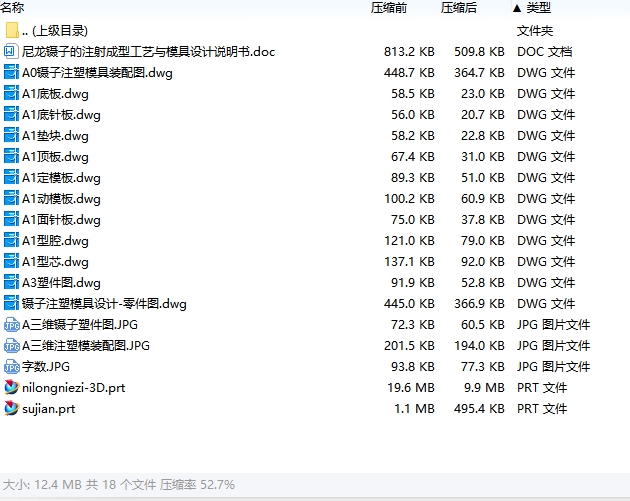630x501 pixels.
Task: Sort by the 压缩后 column header
Action: pyautogui.click(x=458, y=8)
